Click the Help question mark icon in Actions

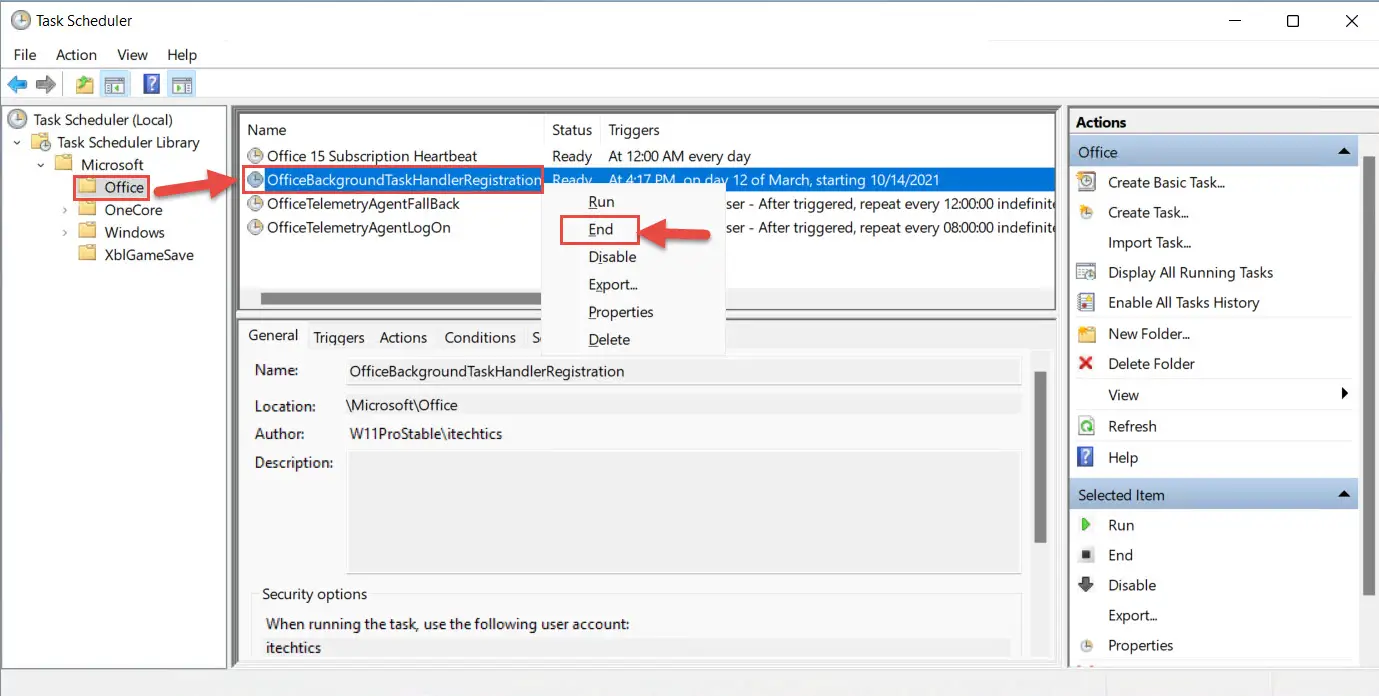click(1086, 457)
